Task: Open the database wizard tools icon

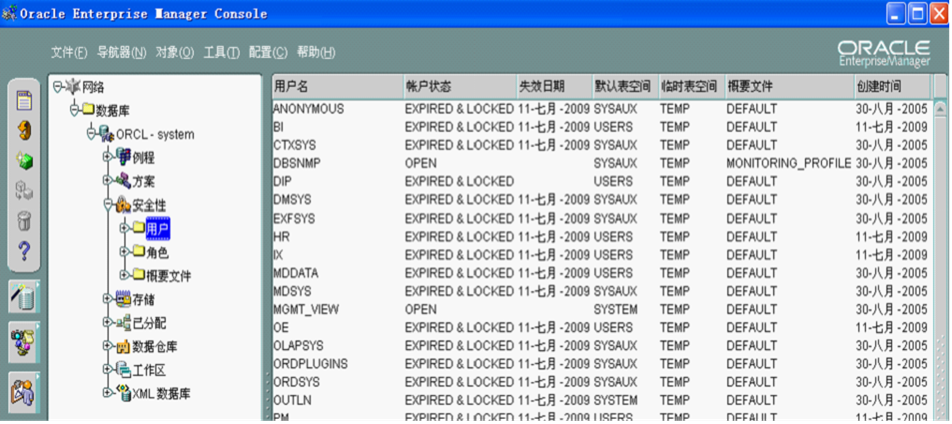Action: pos(24,296)
